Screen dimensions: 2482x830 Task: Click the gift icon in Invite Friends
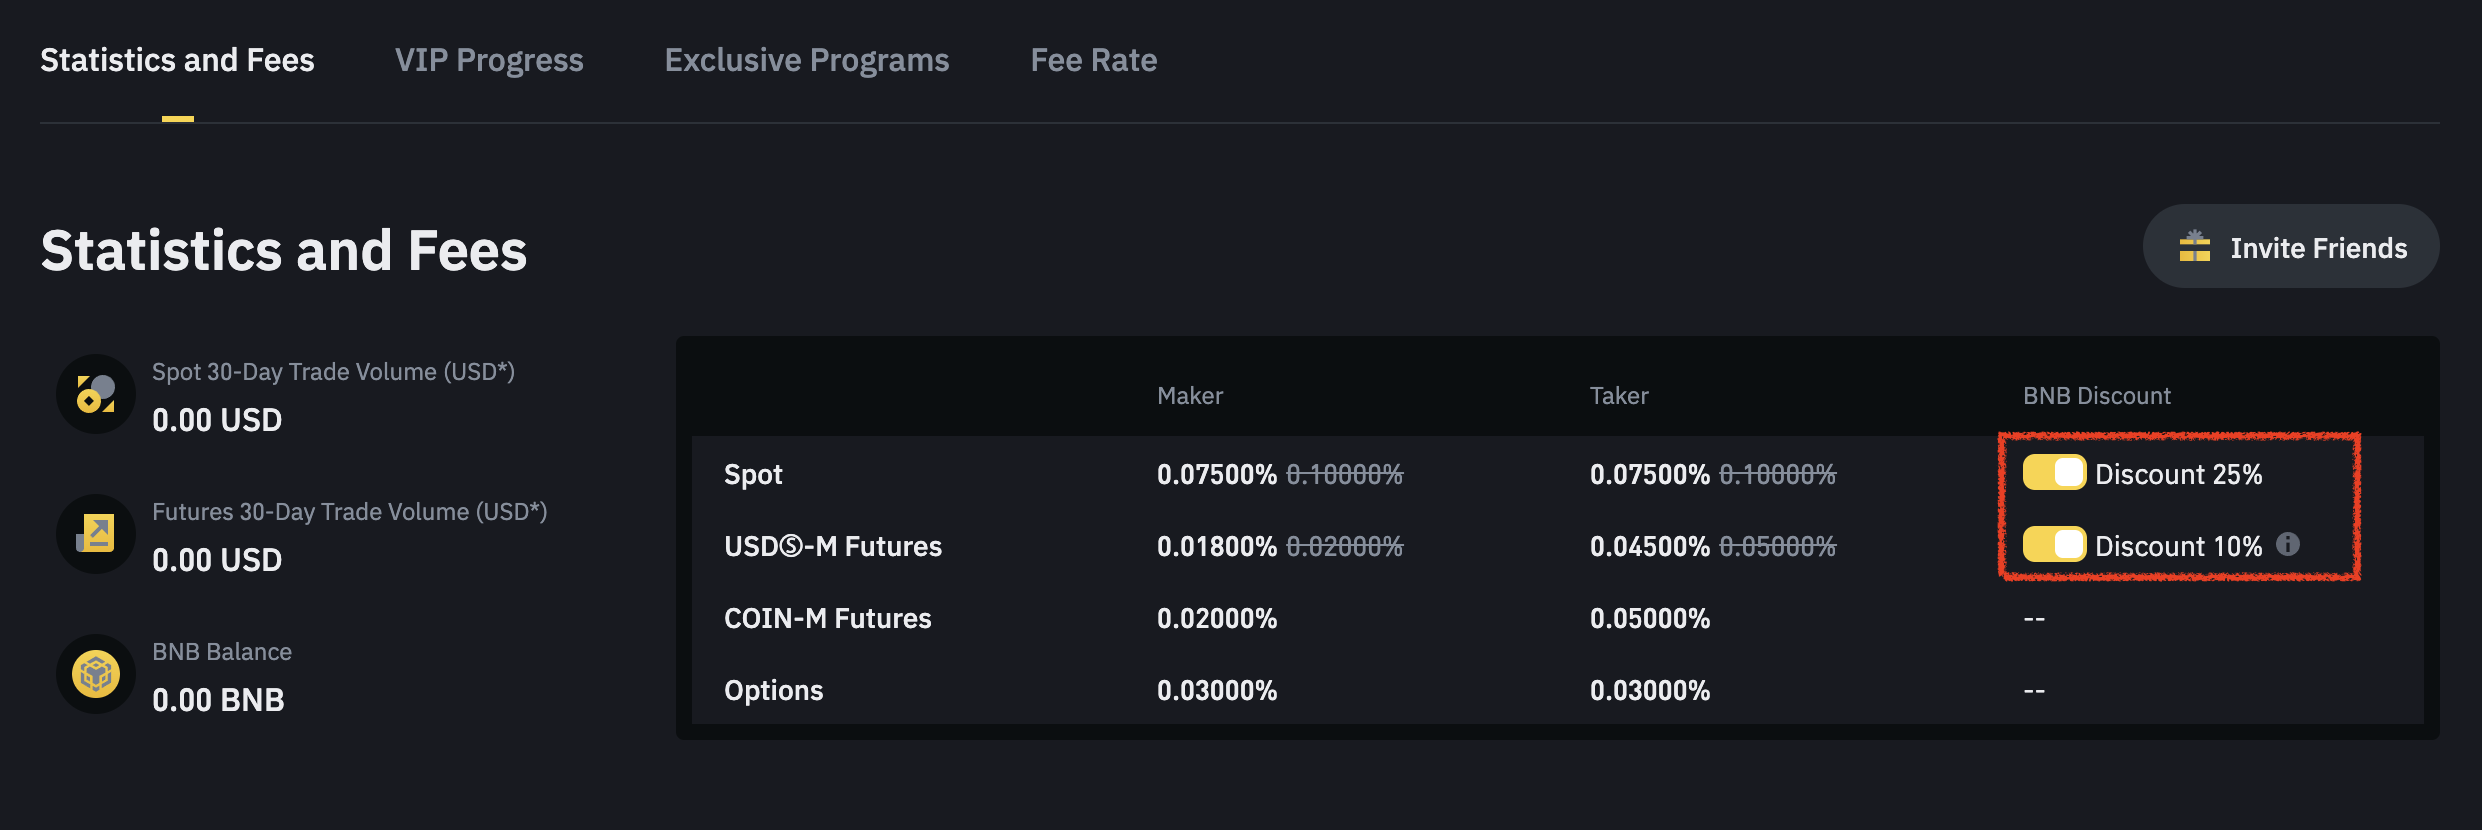[x=2195, y=246]
